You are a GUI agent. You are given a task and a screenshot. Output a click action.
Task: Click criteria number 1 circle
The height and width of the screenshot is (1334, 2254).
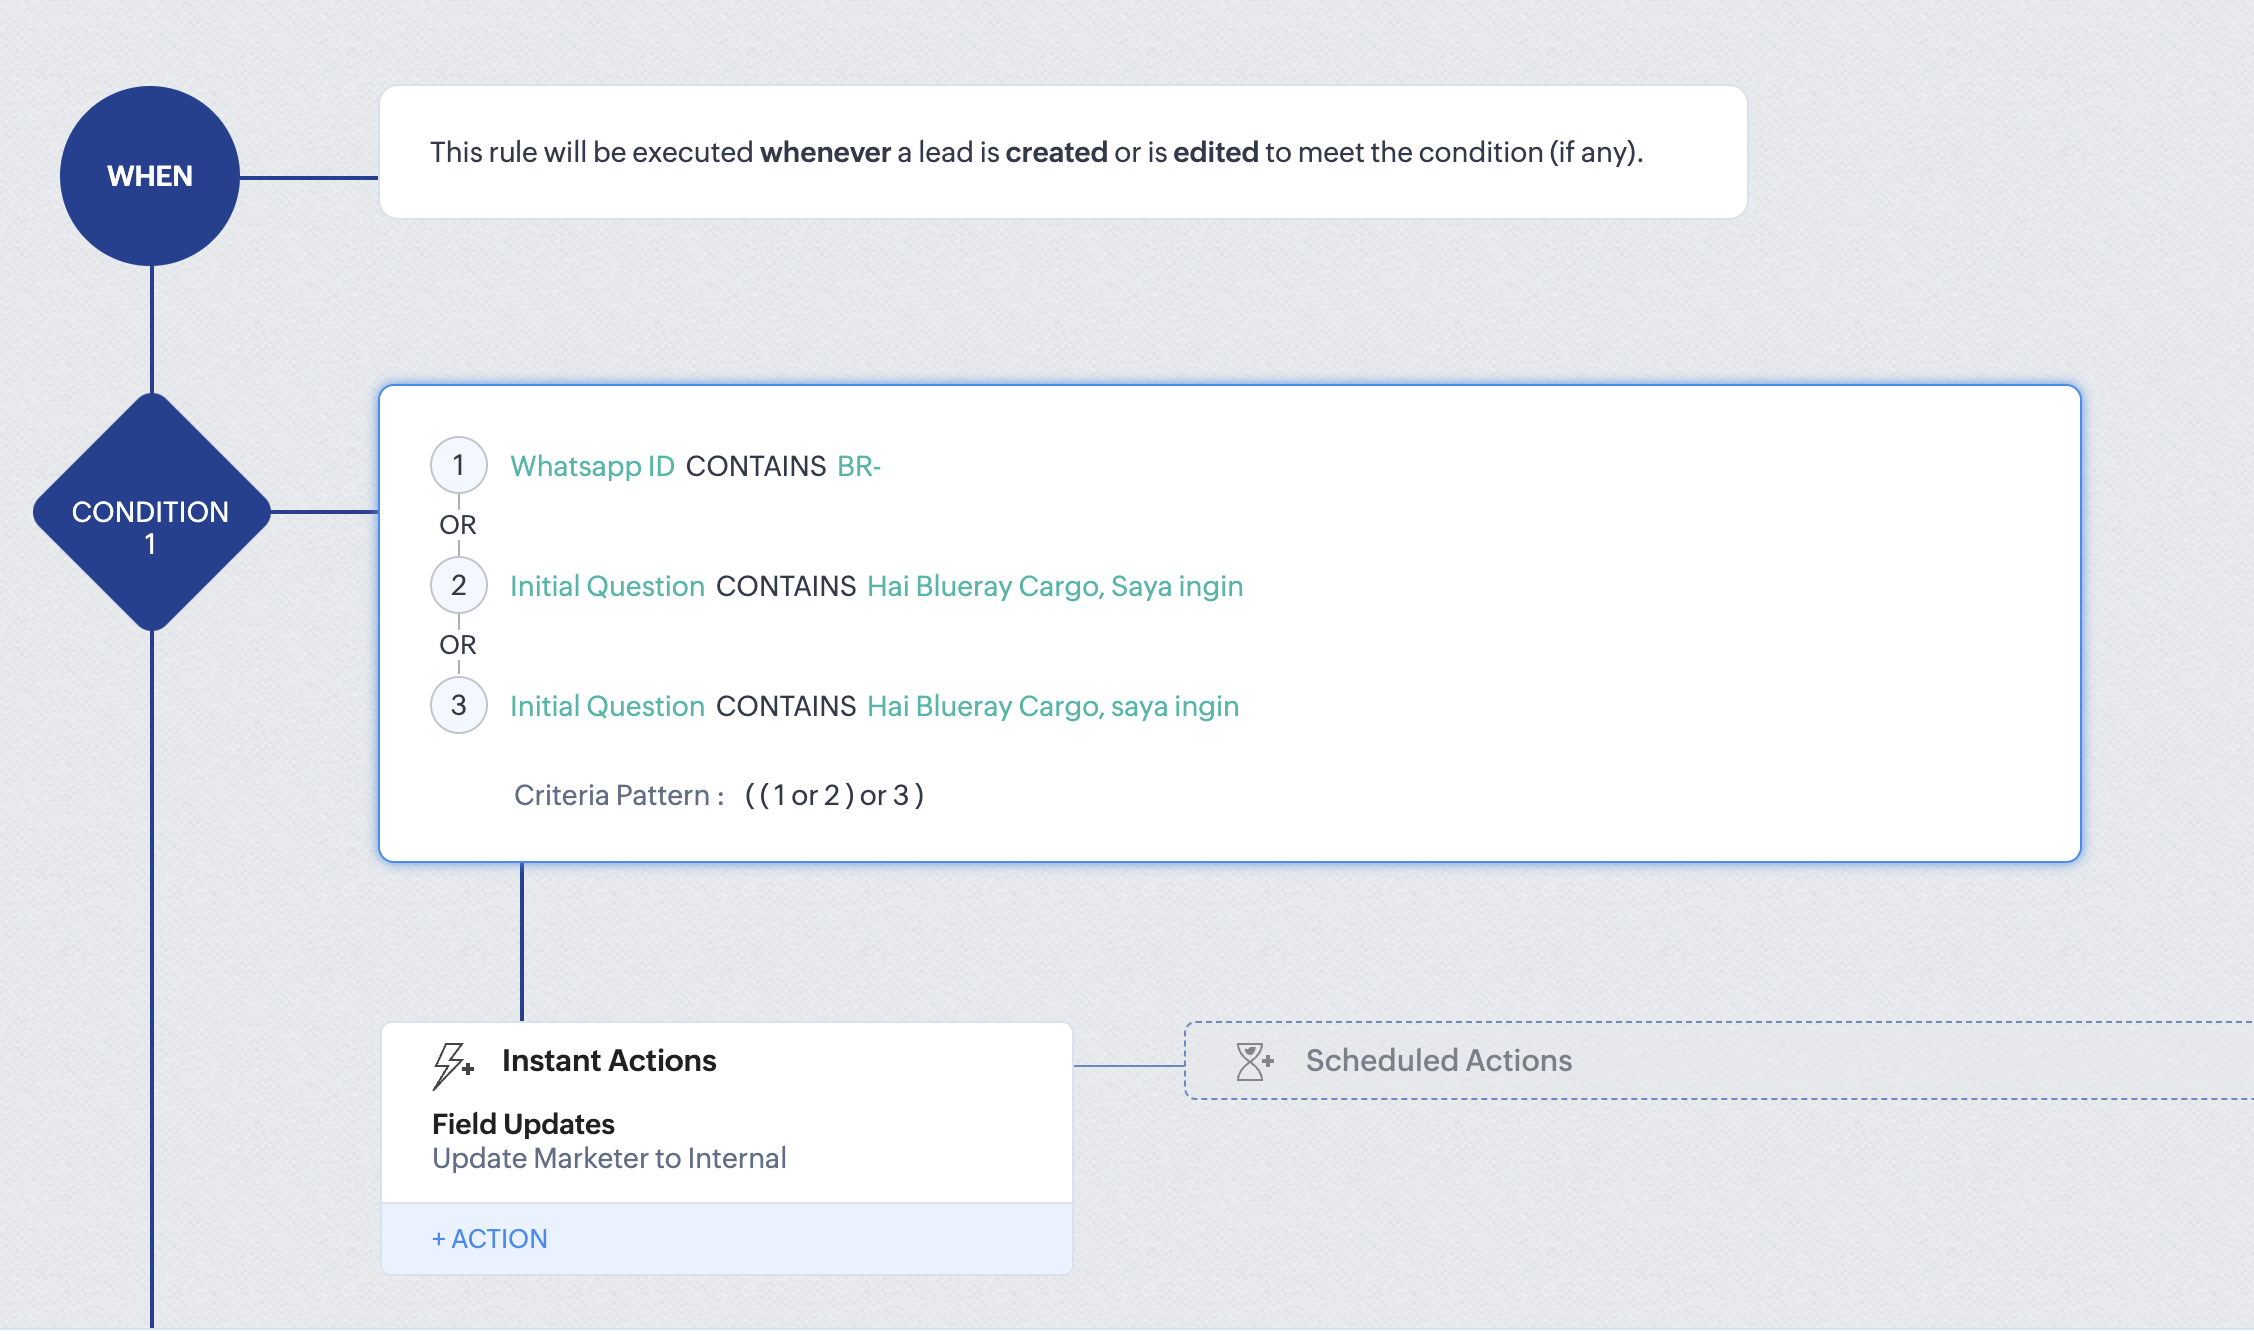pyautogui.click(x=458, y=465)
